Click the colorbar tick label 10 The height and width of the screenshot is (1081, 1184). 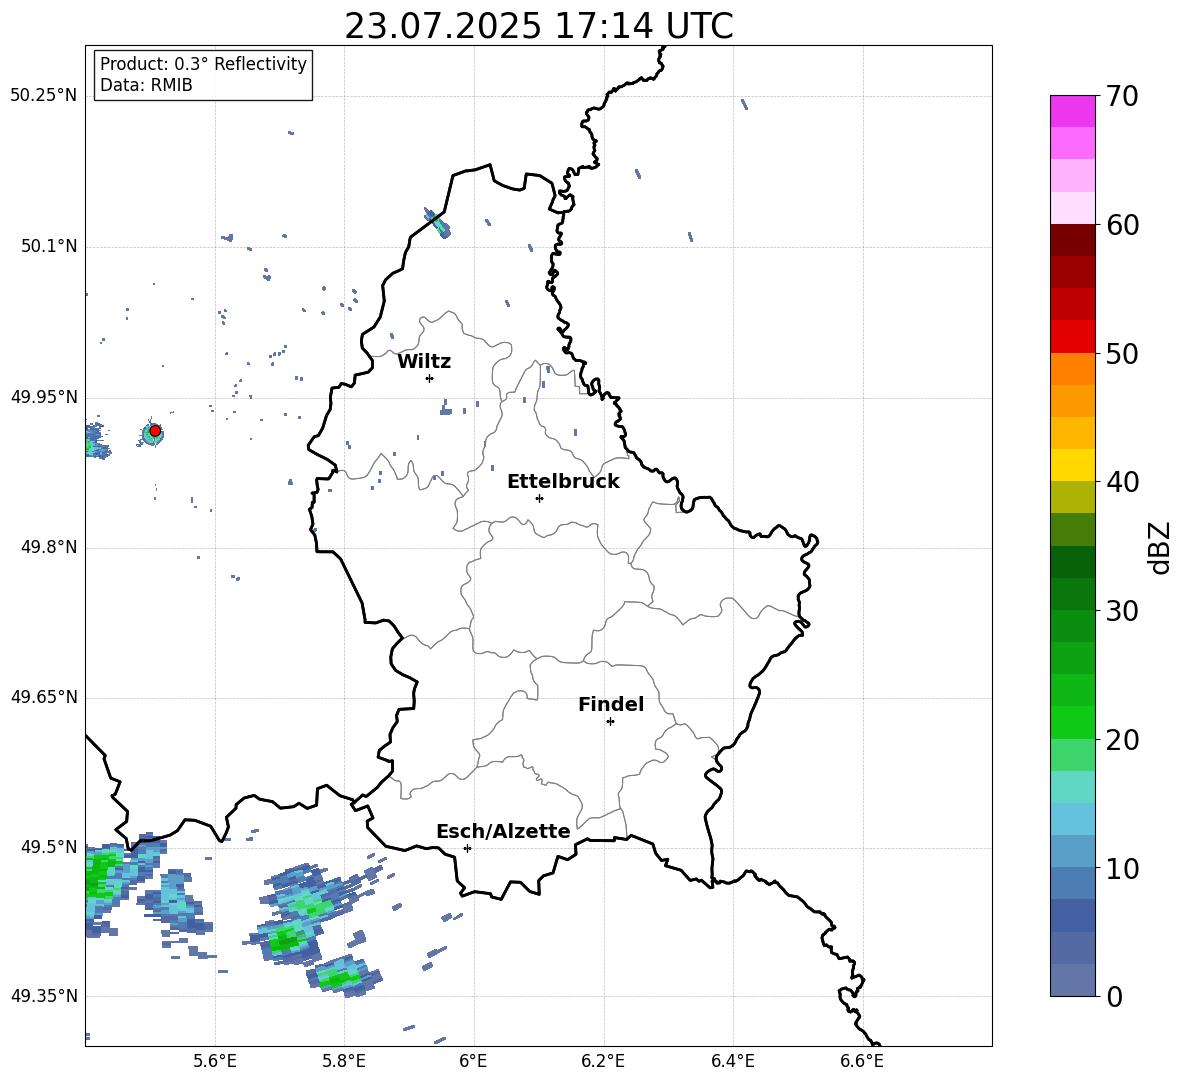coord(1122,868)
